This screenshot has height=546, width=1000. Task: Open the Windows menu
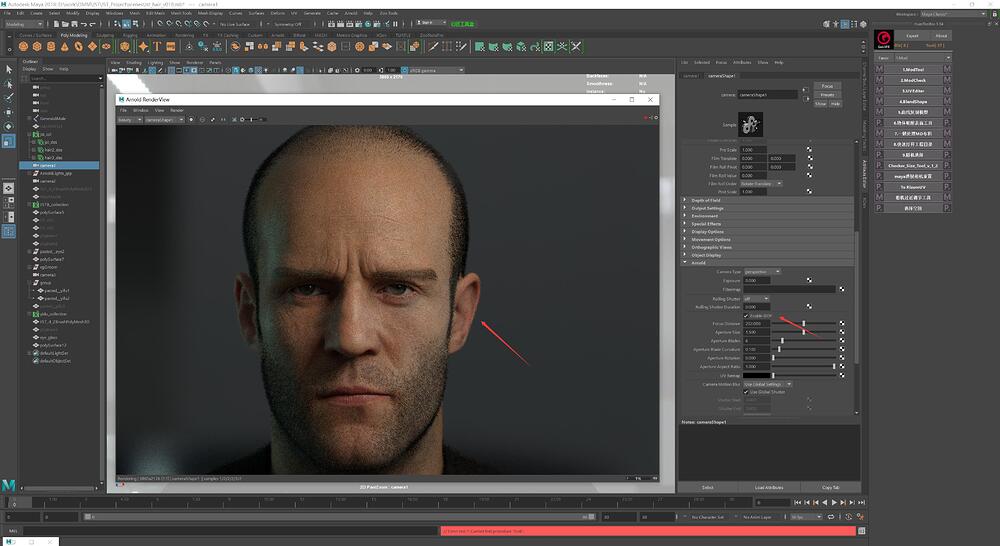coord(114,13)
